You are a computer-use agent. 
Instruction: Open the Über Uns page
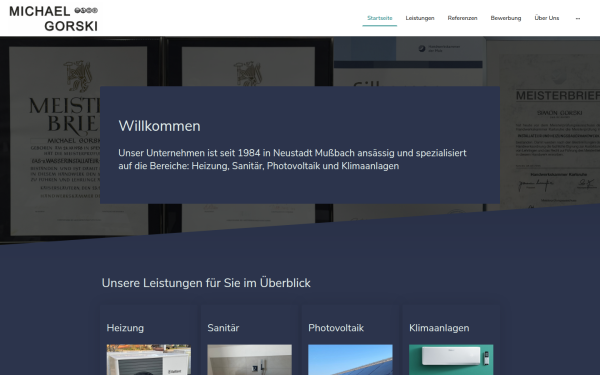(546, 18)
